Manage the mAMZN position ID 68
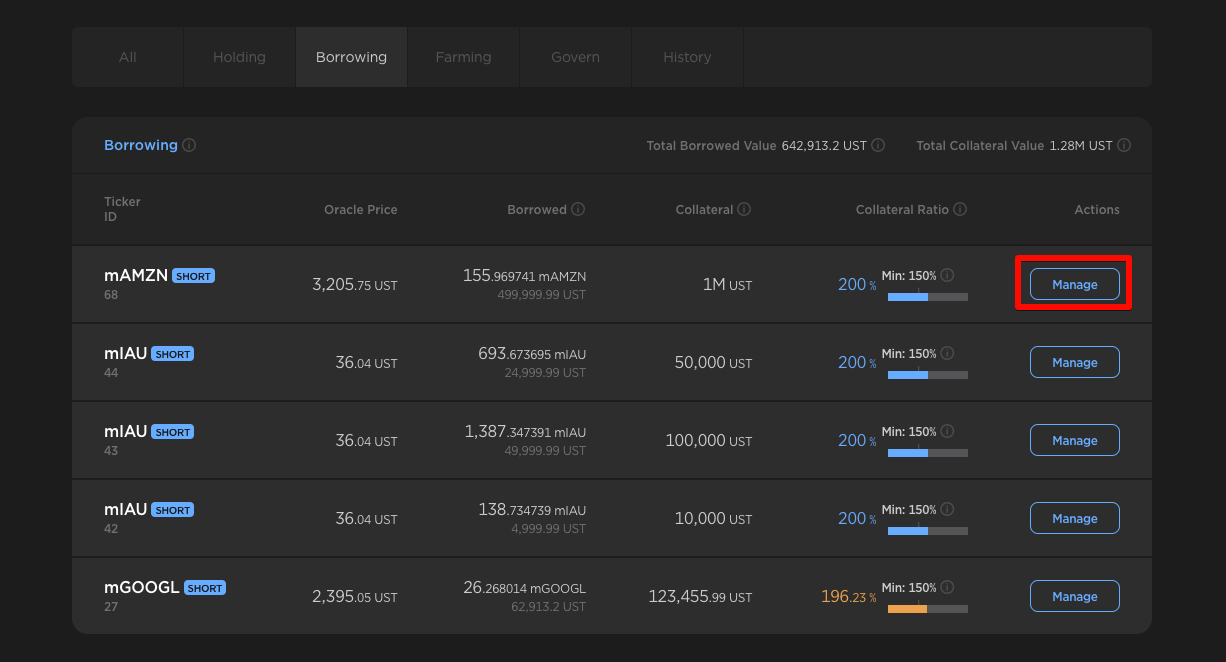Screen dimensions: 1226x662 (x=1074, y=284)
